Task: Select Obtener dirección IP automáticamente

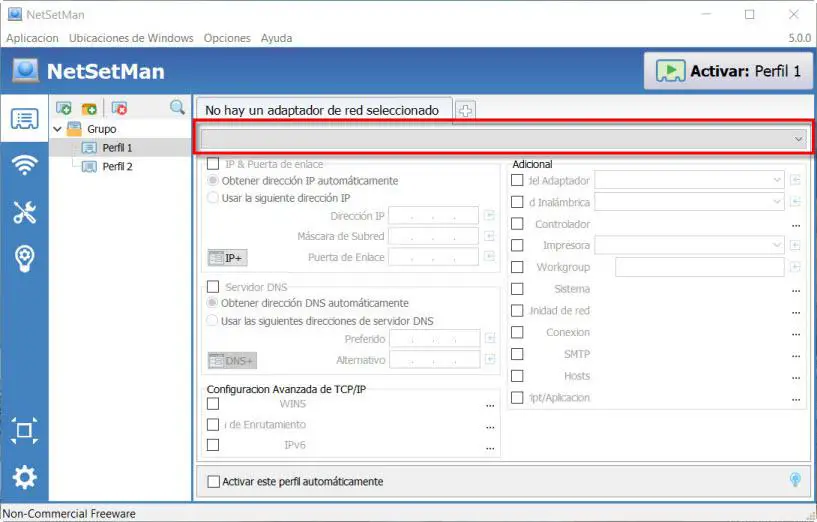Action: click(x=213, y=181)
